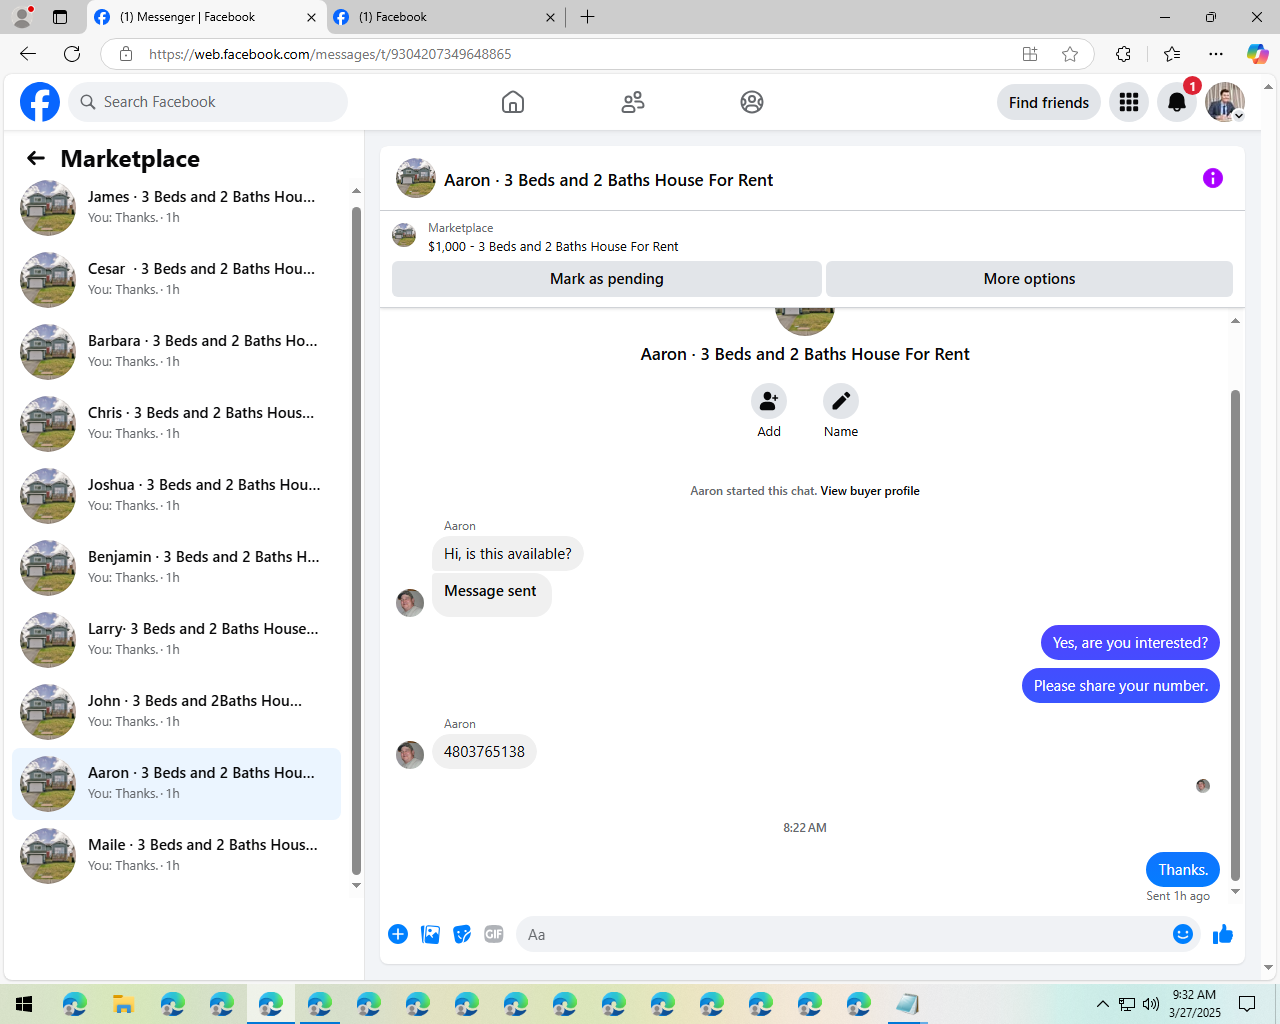Edit the chat name with pencil icon
1280x1024 pixels.
[841, 401]
